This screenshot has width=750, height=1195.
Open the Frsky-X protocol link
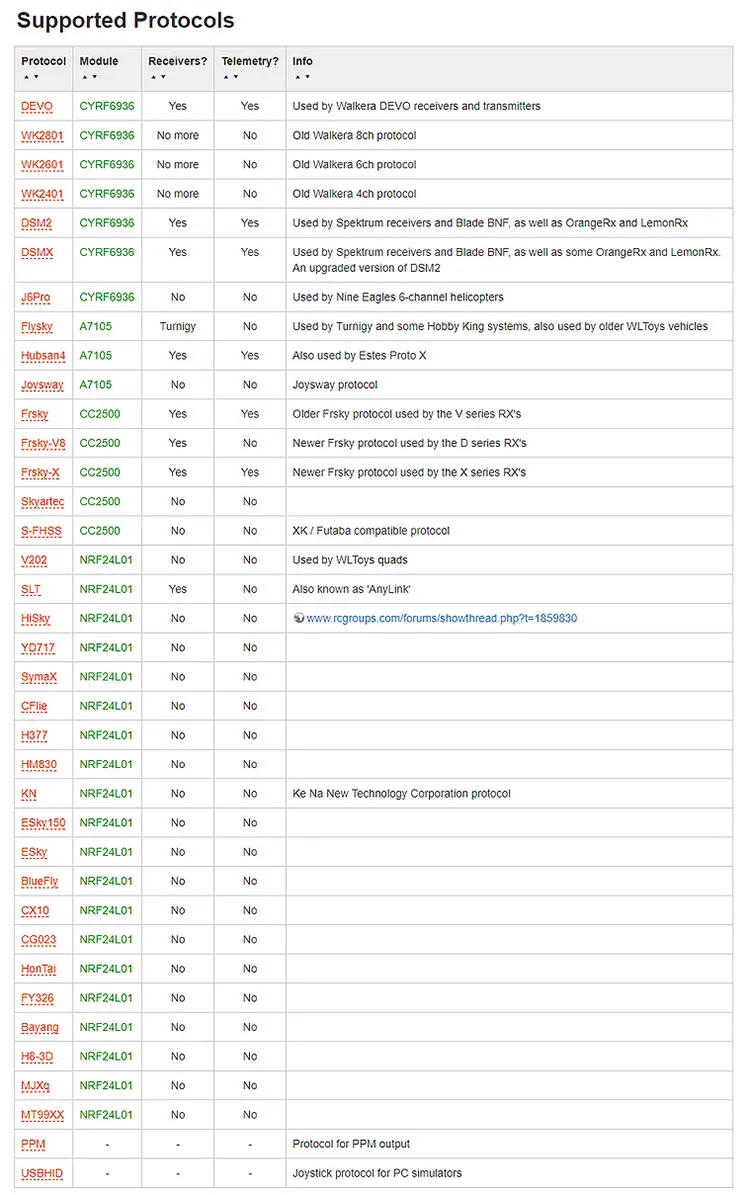(x=40, y=473)
